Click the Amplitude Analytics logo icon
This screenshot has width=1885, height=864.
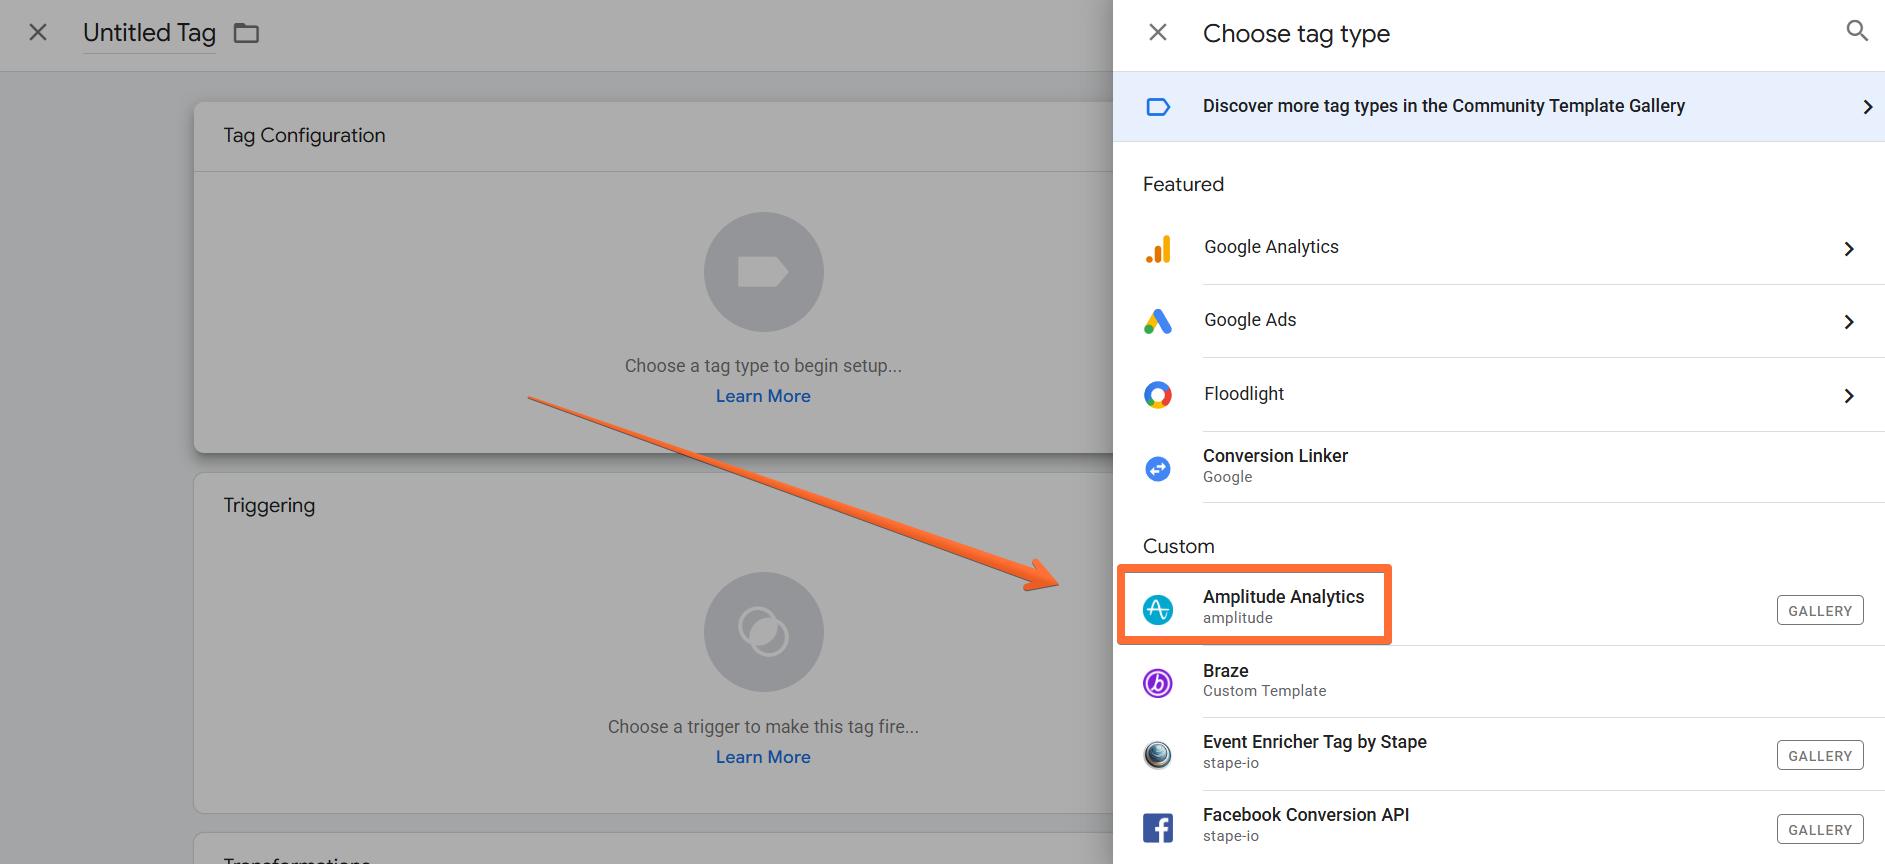pyautogui.click(x=1158, y=609)
